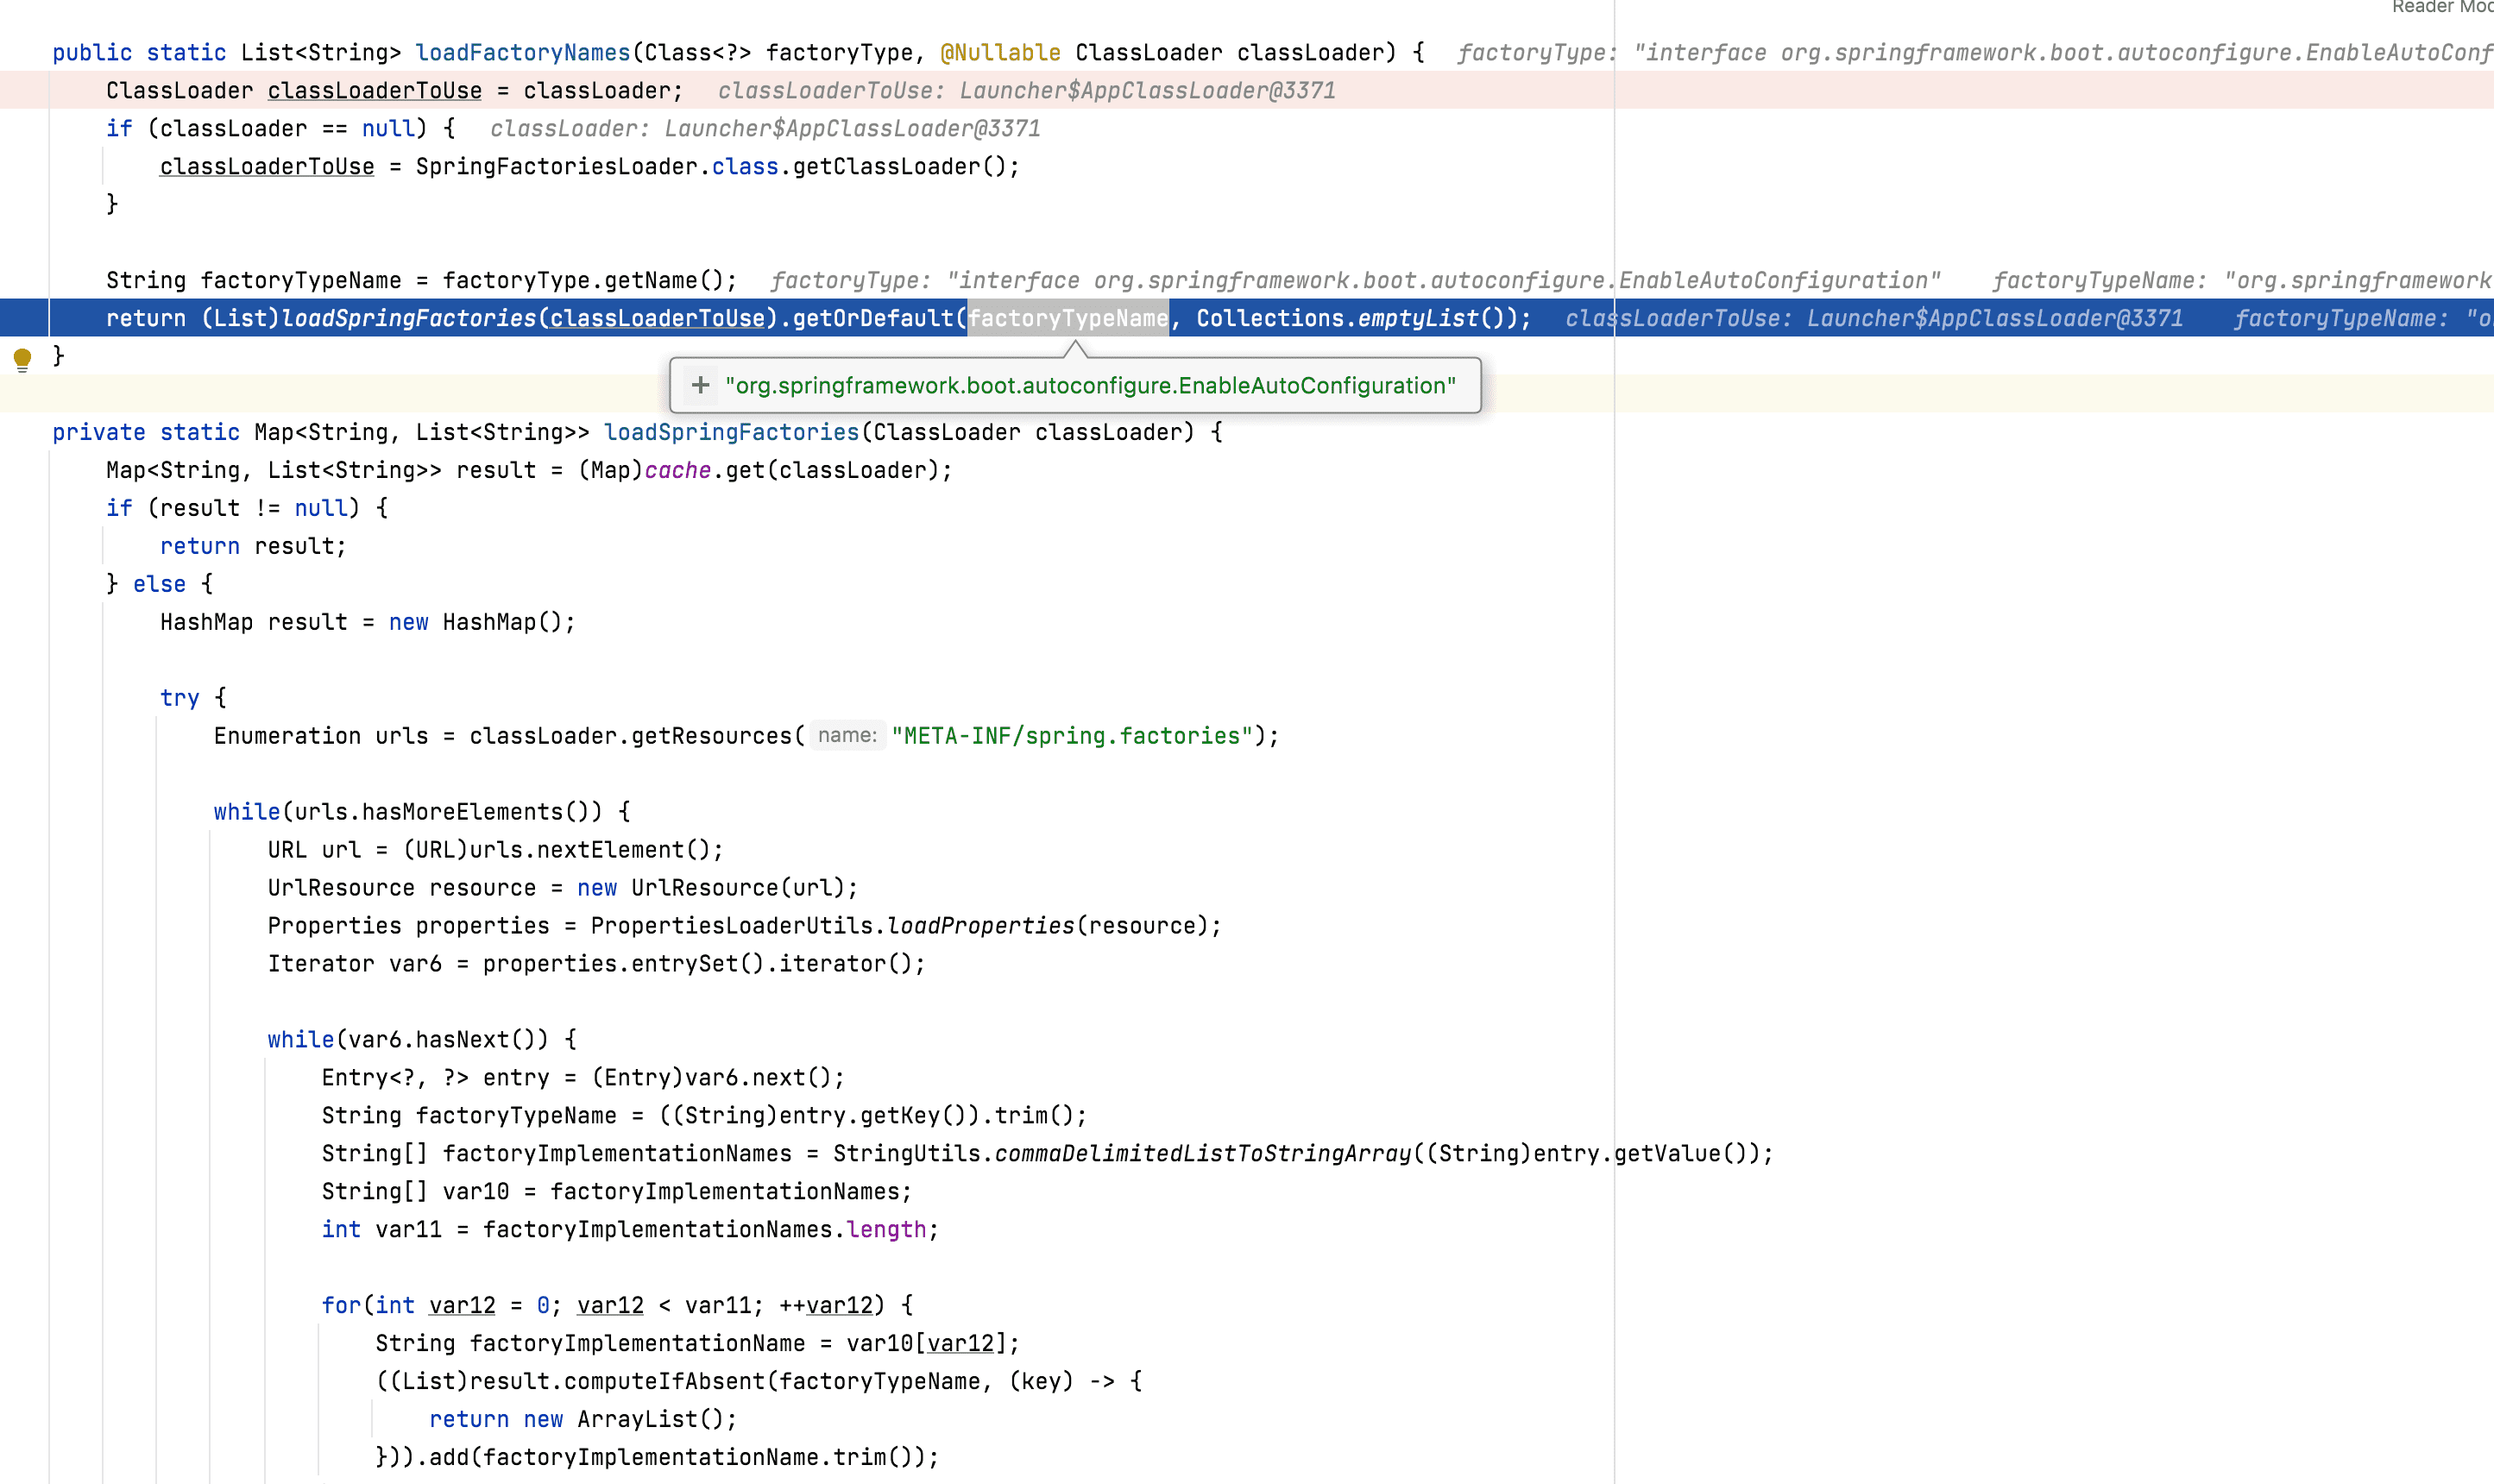Viewport: 2494px width, 1484px height.
Task: Click UrlResource resource declaration line
Action: tap(563, 888)
